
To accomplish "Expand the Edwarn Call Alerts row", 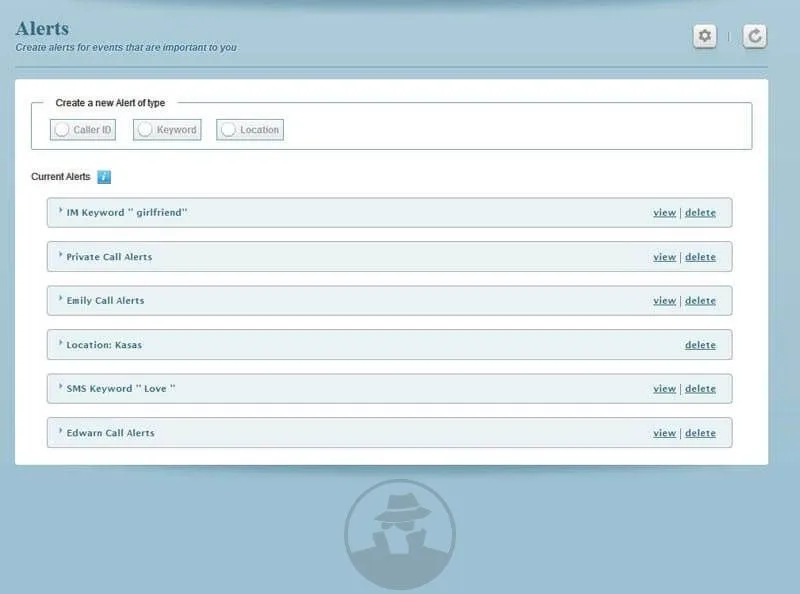I will pos(60,431).
